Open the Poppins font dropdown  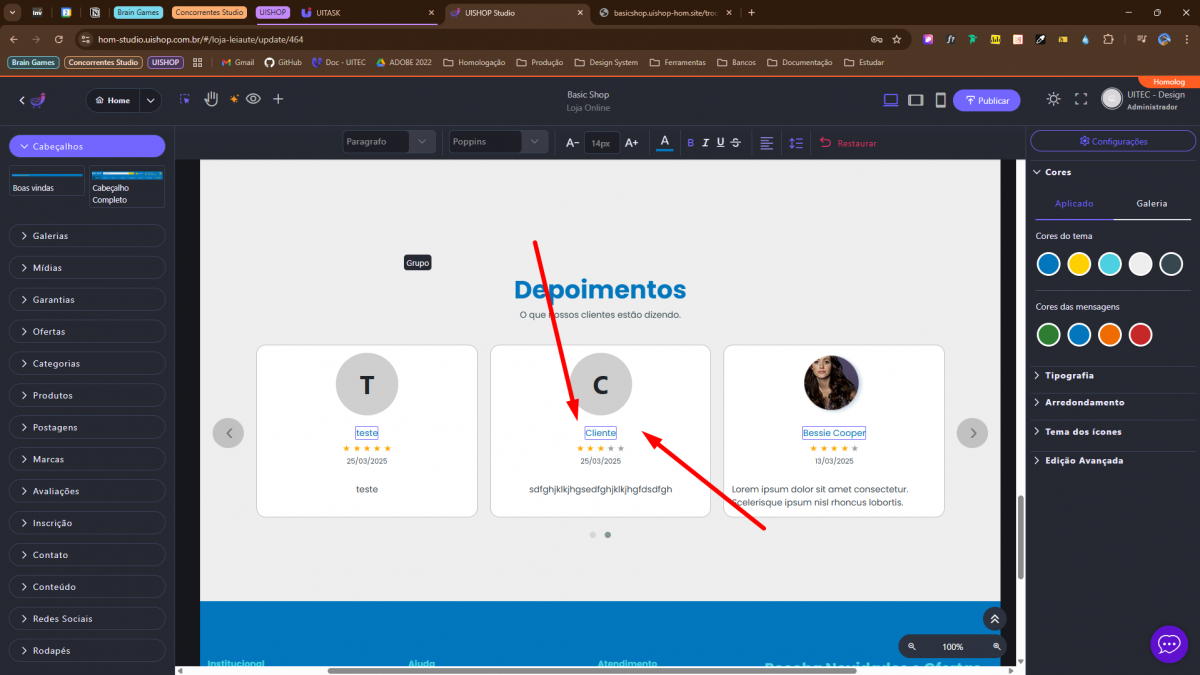pyautogui.click(x=499, y=142)
